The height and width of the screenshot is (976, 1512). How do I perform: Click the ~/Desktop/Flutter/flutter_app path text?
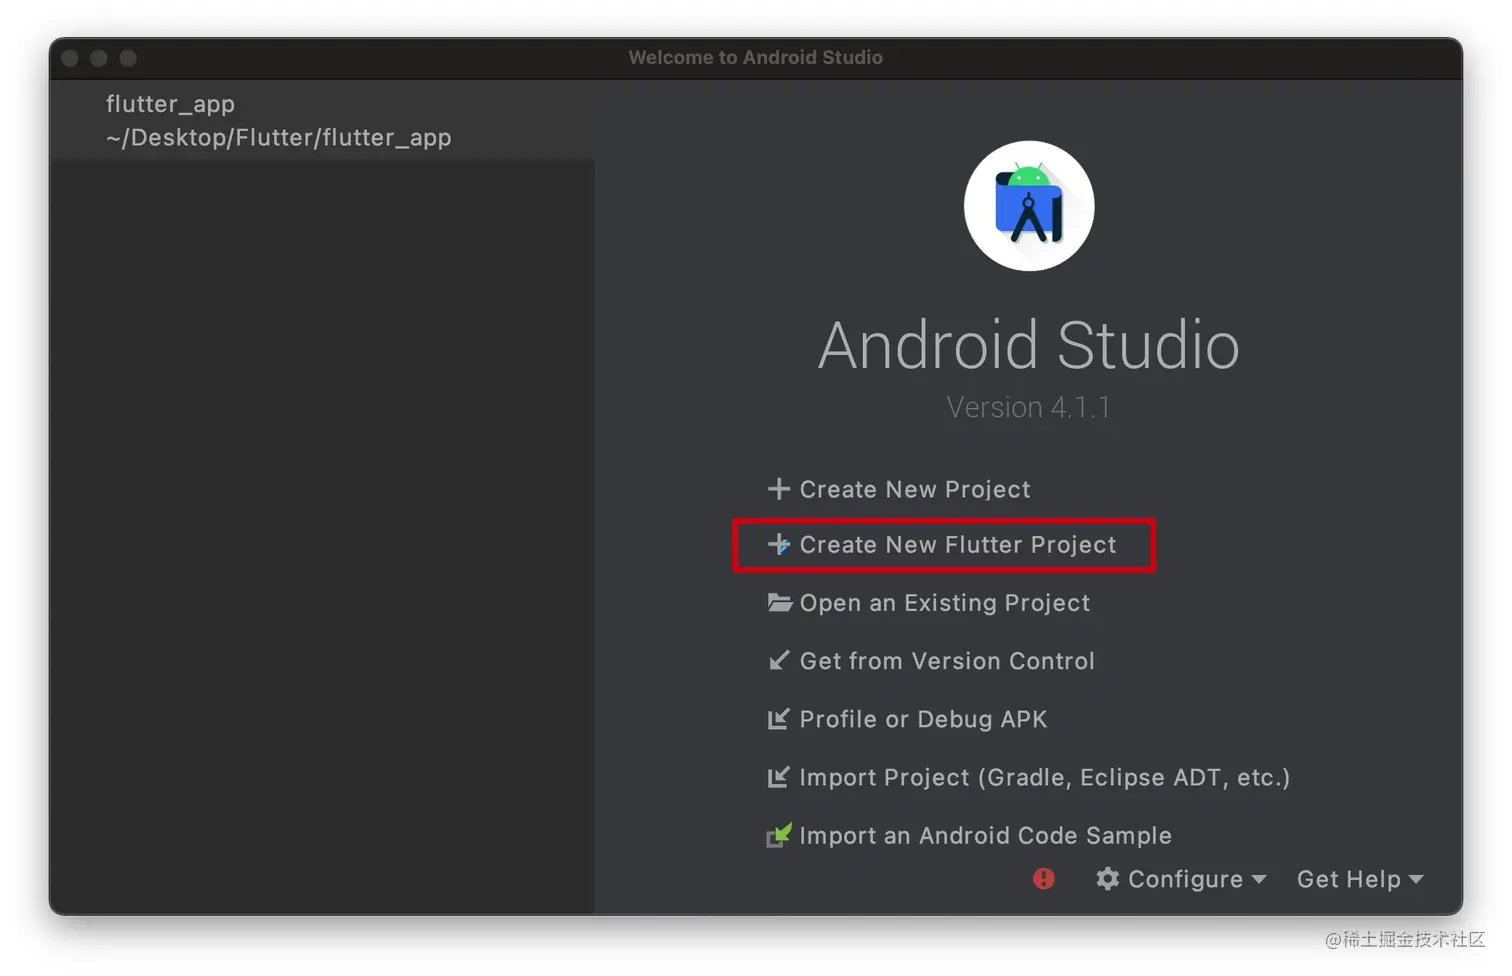pyautogui.click(x=278, y=138)
